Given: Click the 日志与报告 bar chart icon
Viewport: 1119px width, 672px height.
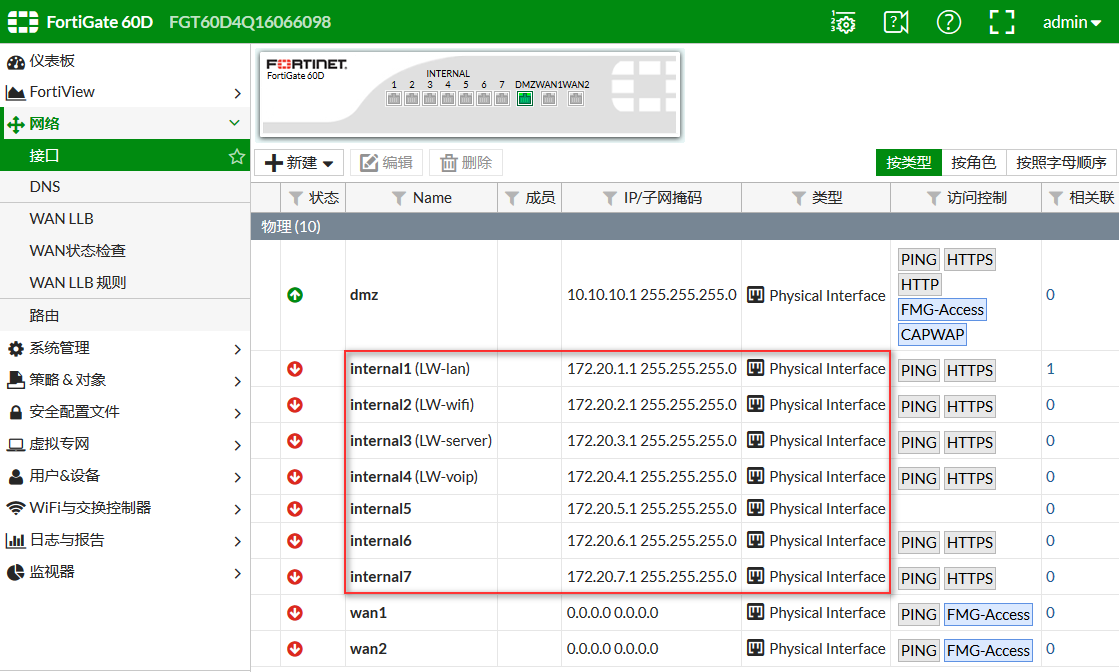Looking at the screenshot, I should click(x=16, y=541).
